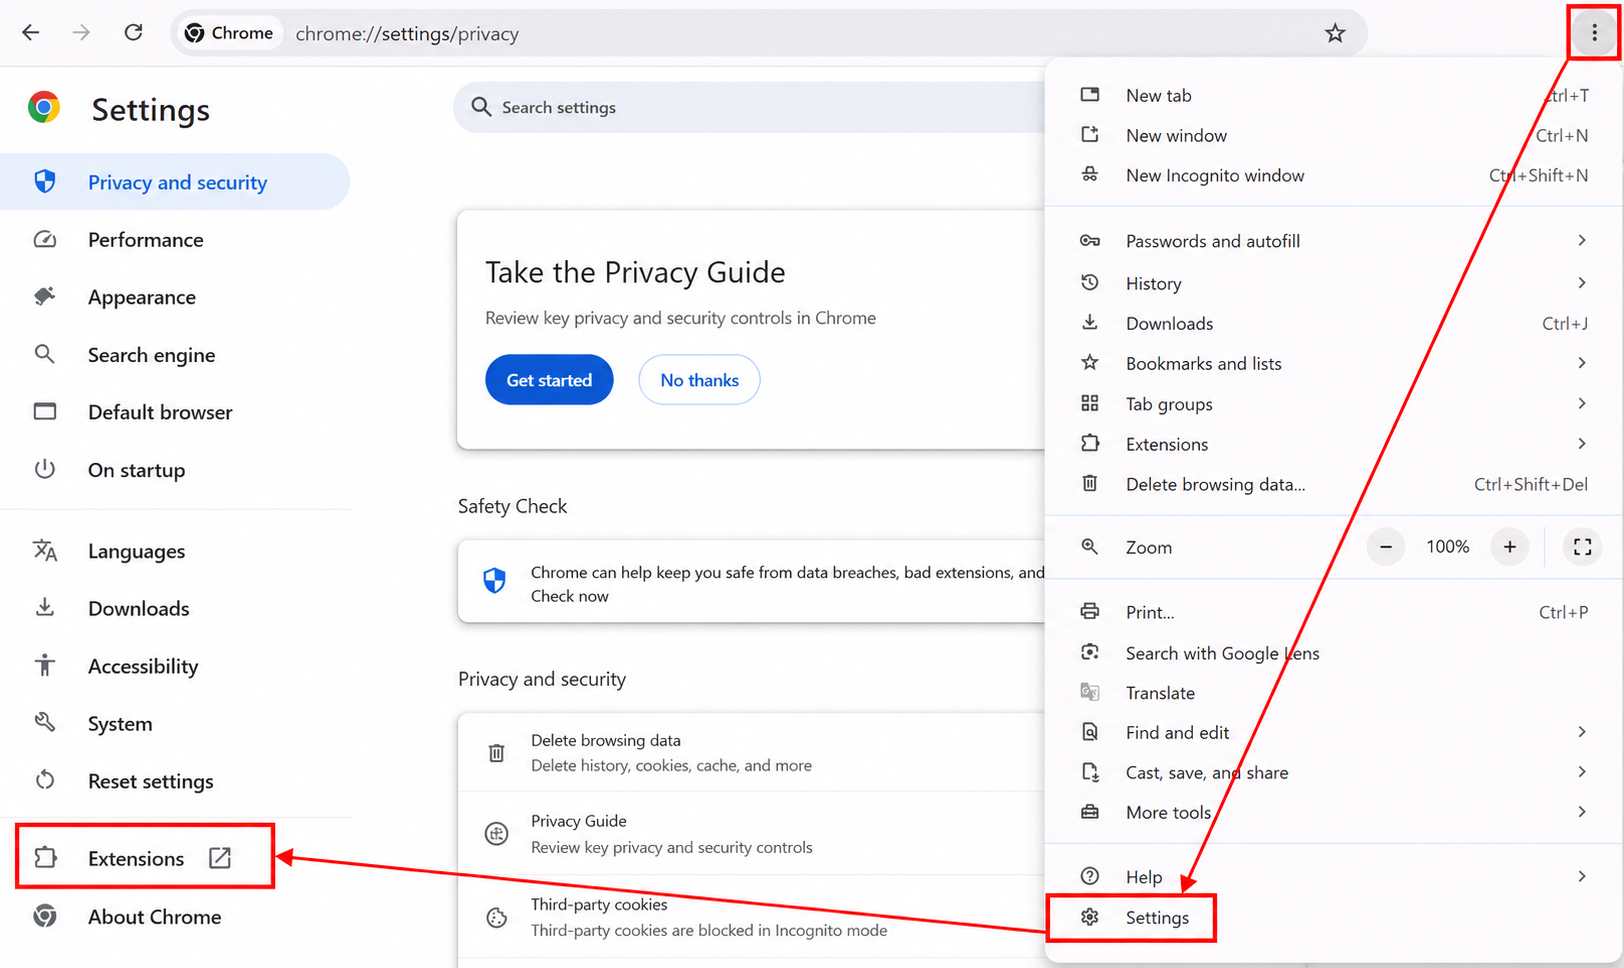Click the Accessibility person icon
The width and height of the screenshot is (1624, 968).
pyautogui.click(x=45, y=665)
